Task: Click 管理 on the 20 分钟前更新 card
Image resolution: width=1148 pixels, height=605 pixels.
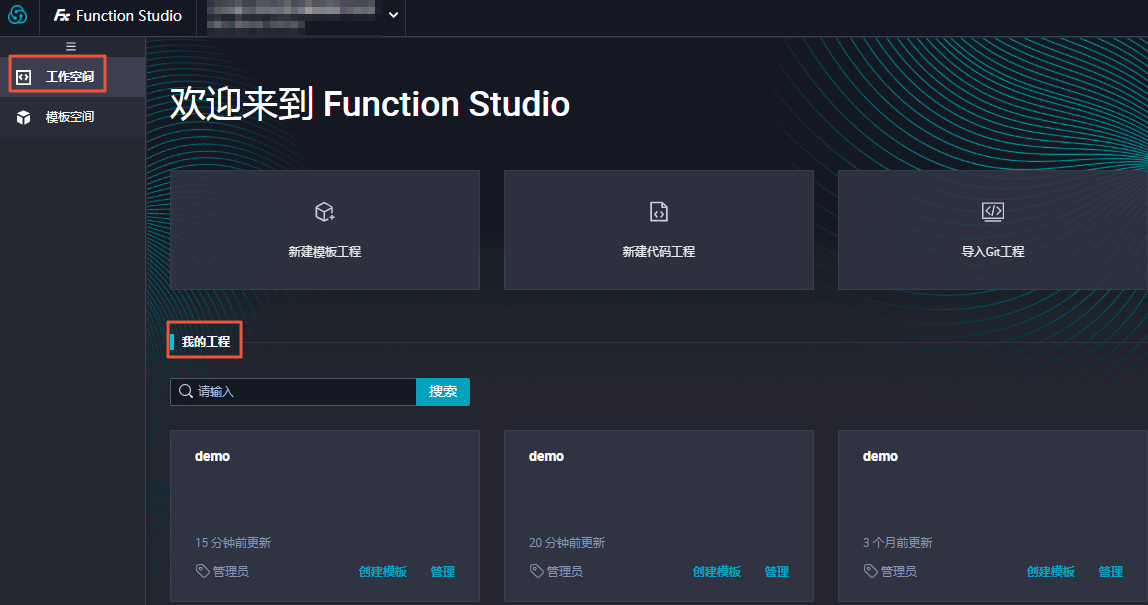Action: pyautogui.click(x=777, y=571)
